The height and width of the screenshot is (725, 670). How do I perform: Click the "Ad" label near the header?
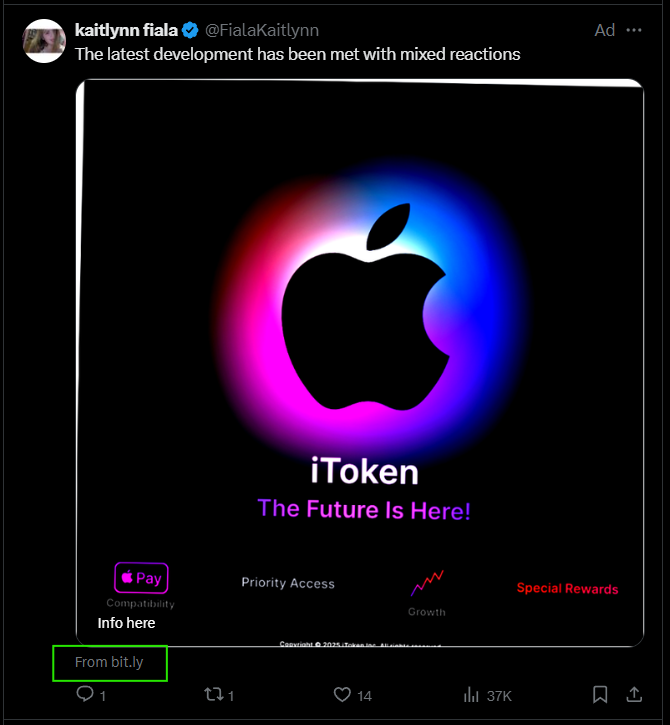coord(604,30)
